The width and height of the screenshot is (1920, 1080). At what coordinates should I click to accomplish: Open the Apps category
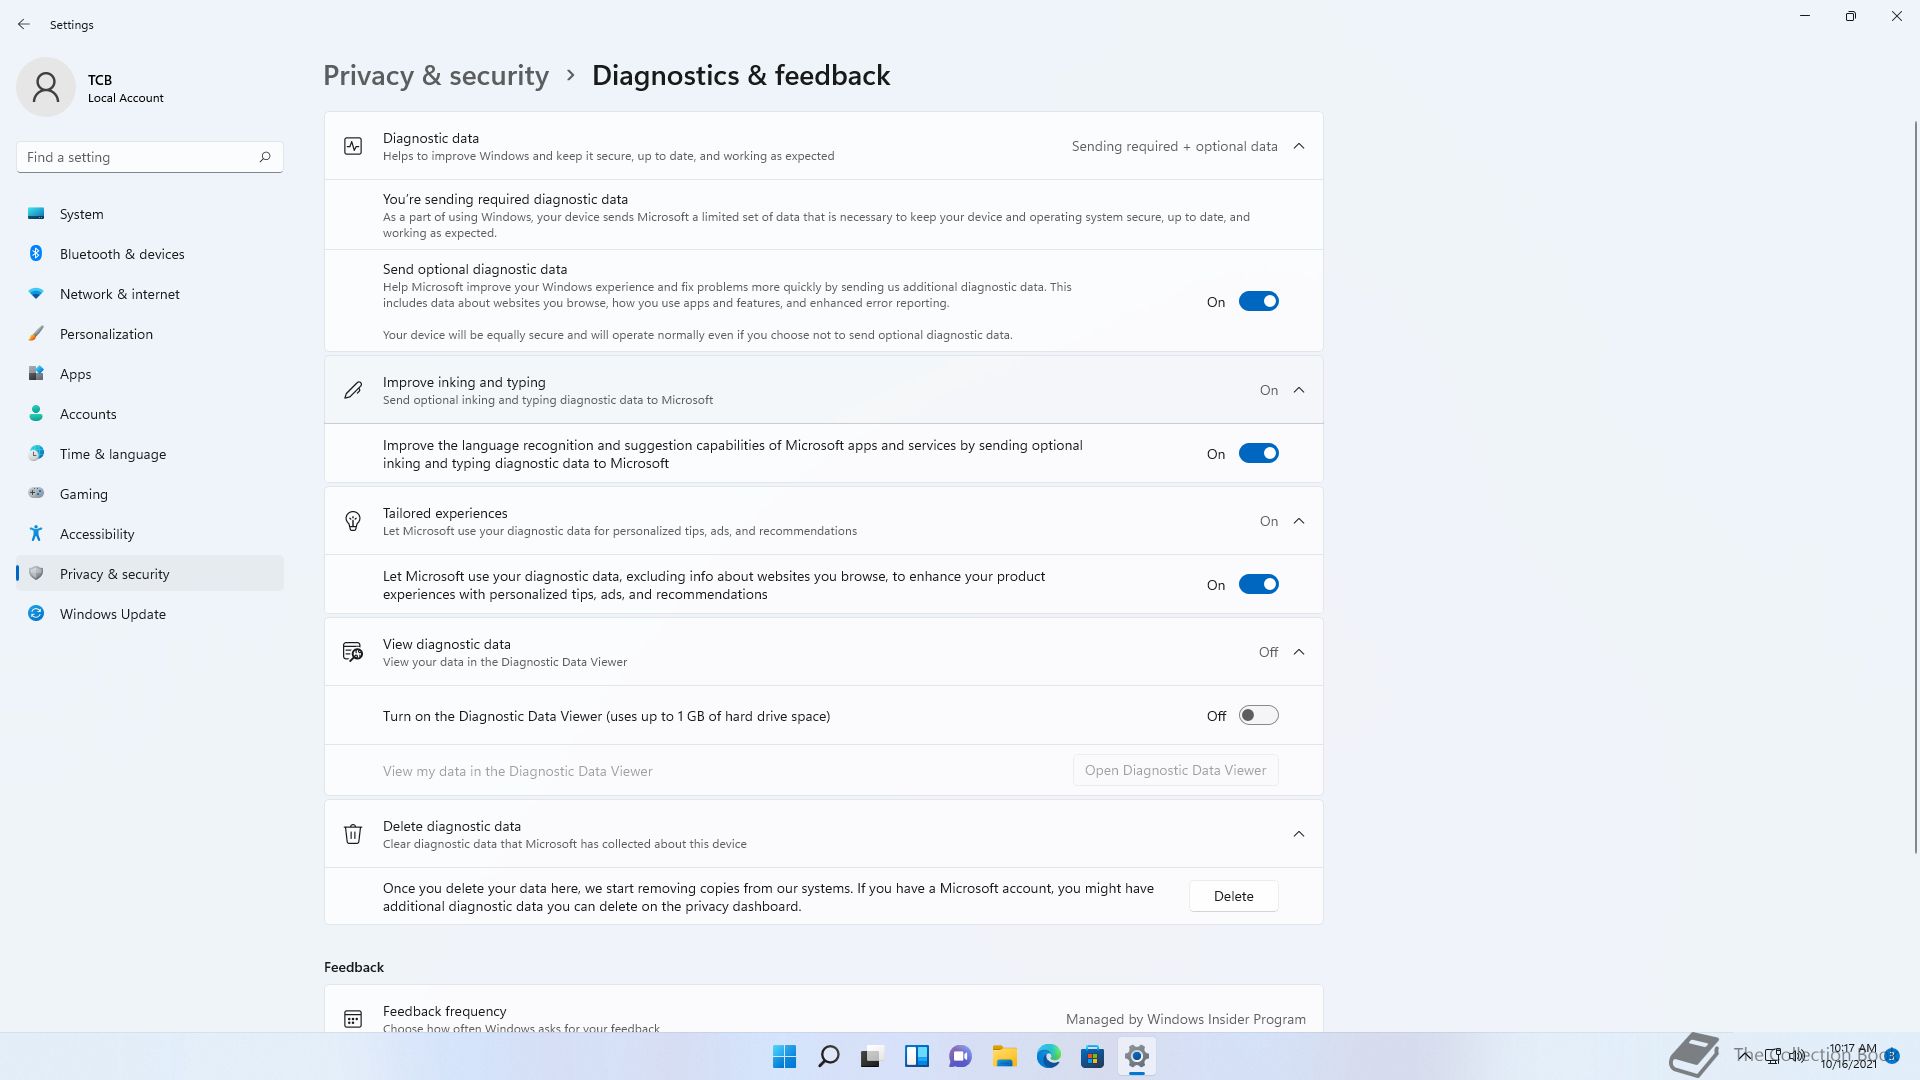coord(150,374)
